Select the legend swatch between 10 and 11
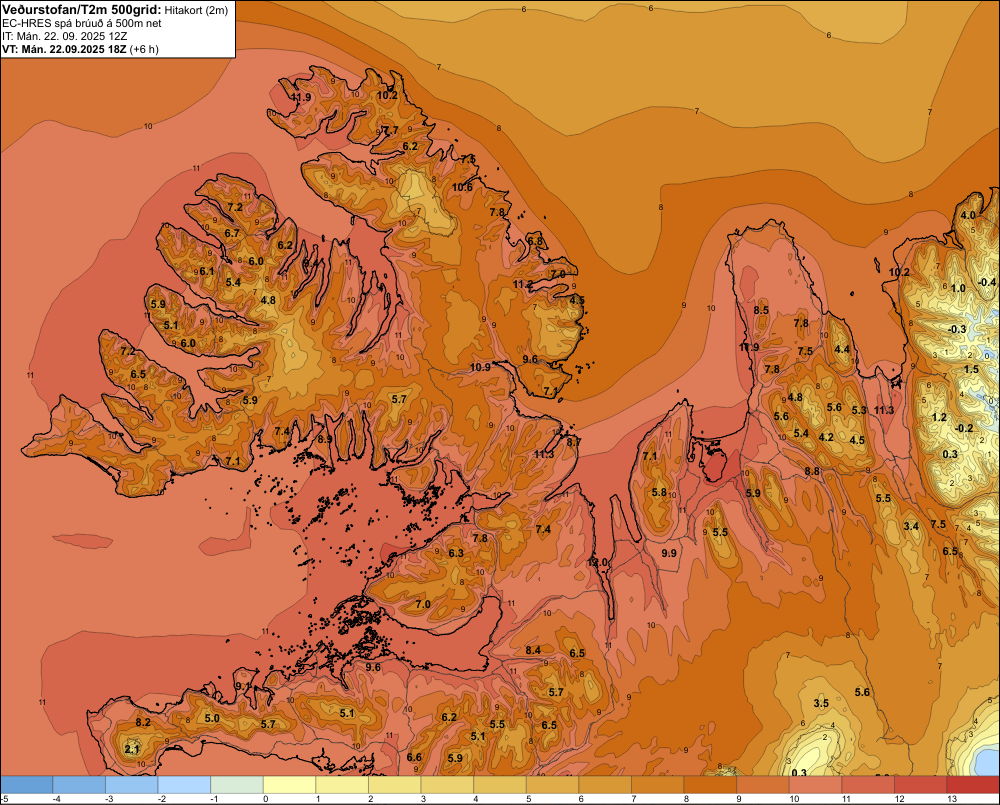 (816, 785)
